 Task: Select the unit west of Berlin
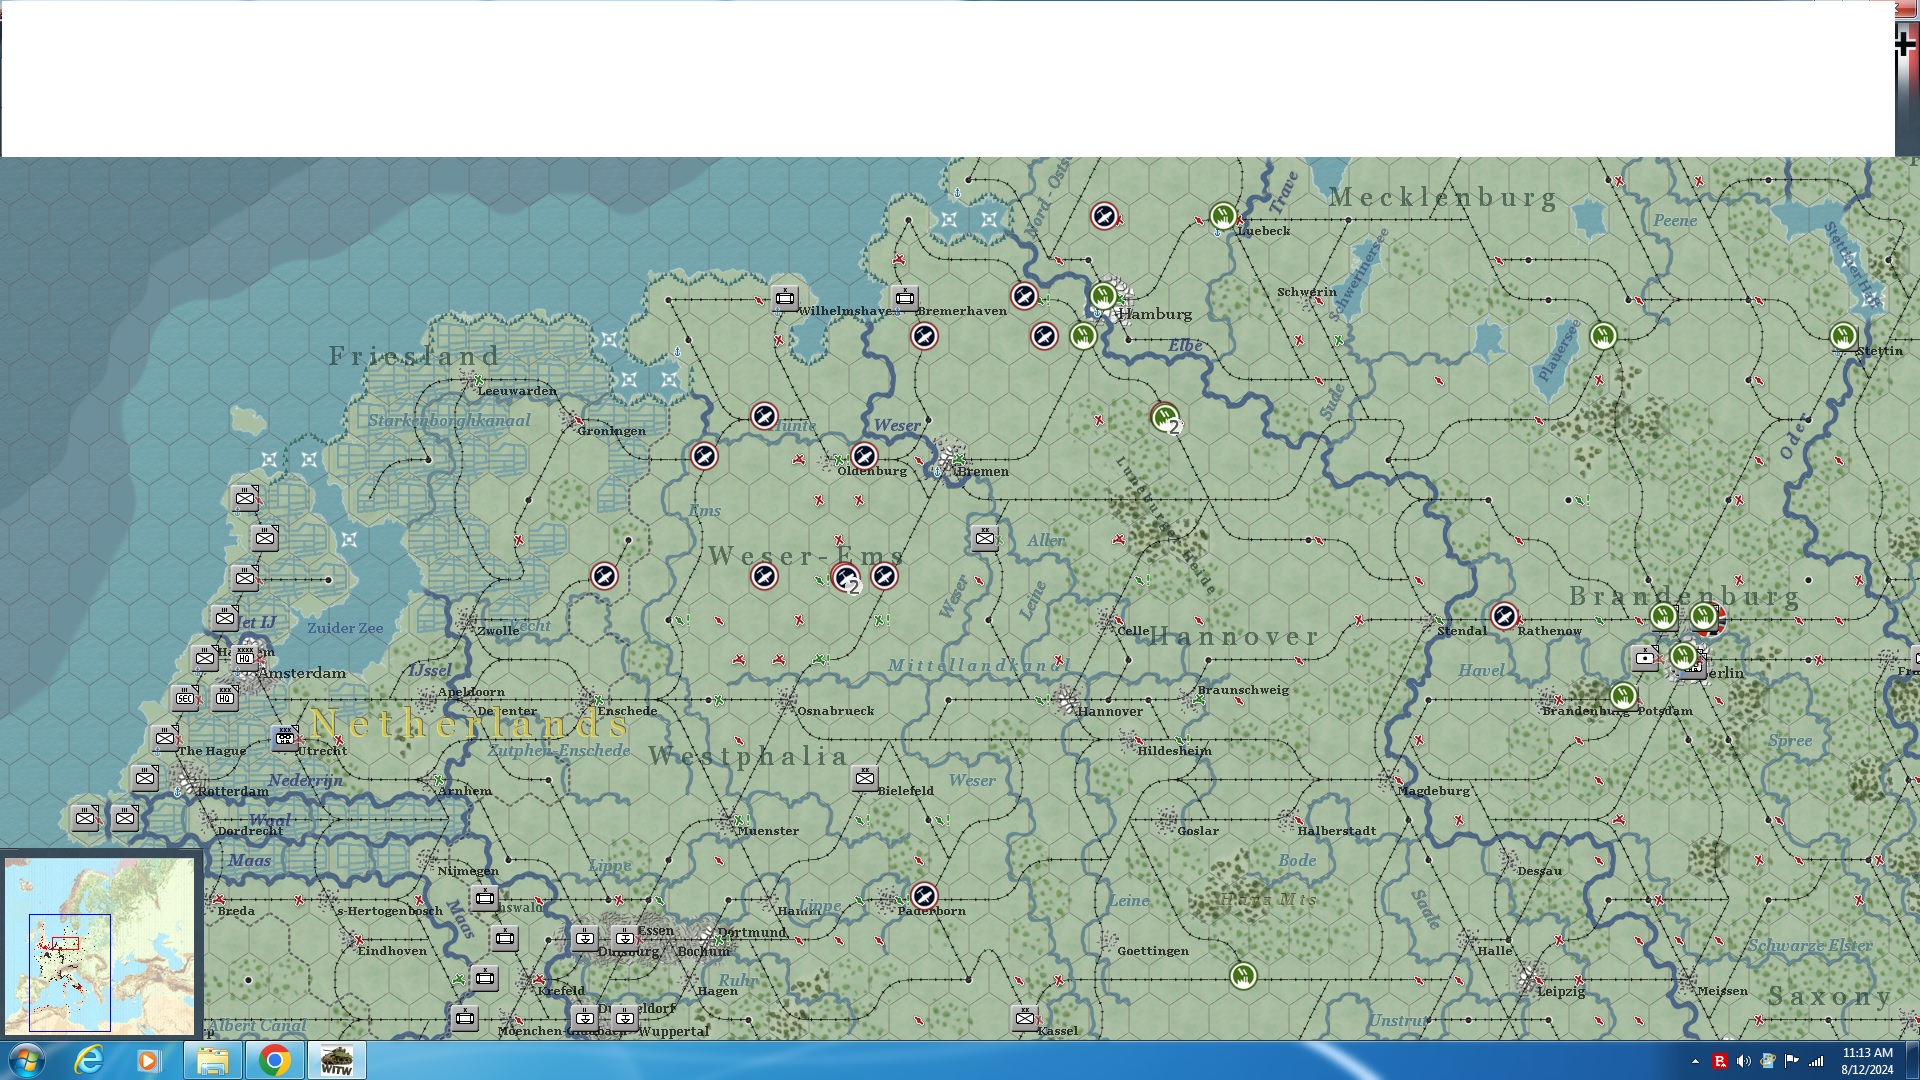[1645, 658]
